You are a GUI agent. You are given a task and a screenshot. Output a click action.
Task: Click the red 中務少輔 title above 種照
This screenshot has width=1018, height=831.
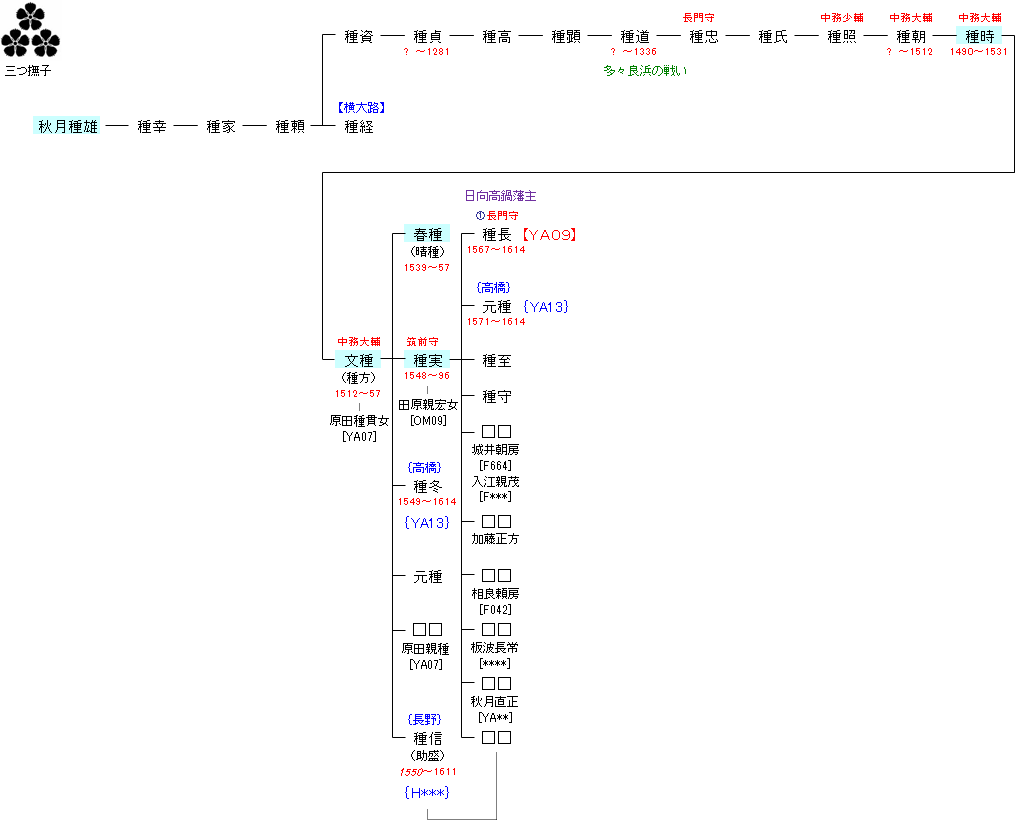(842, 17)
